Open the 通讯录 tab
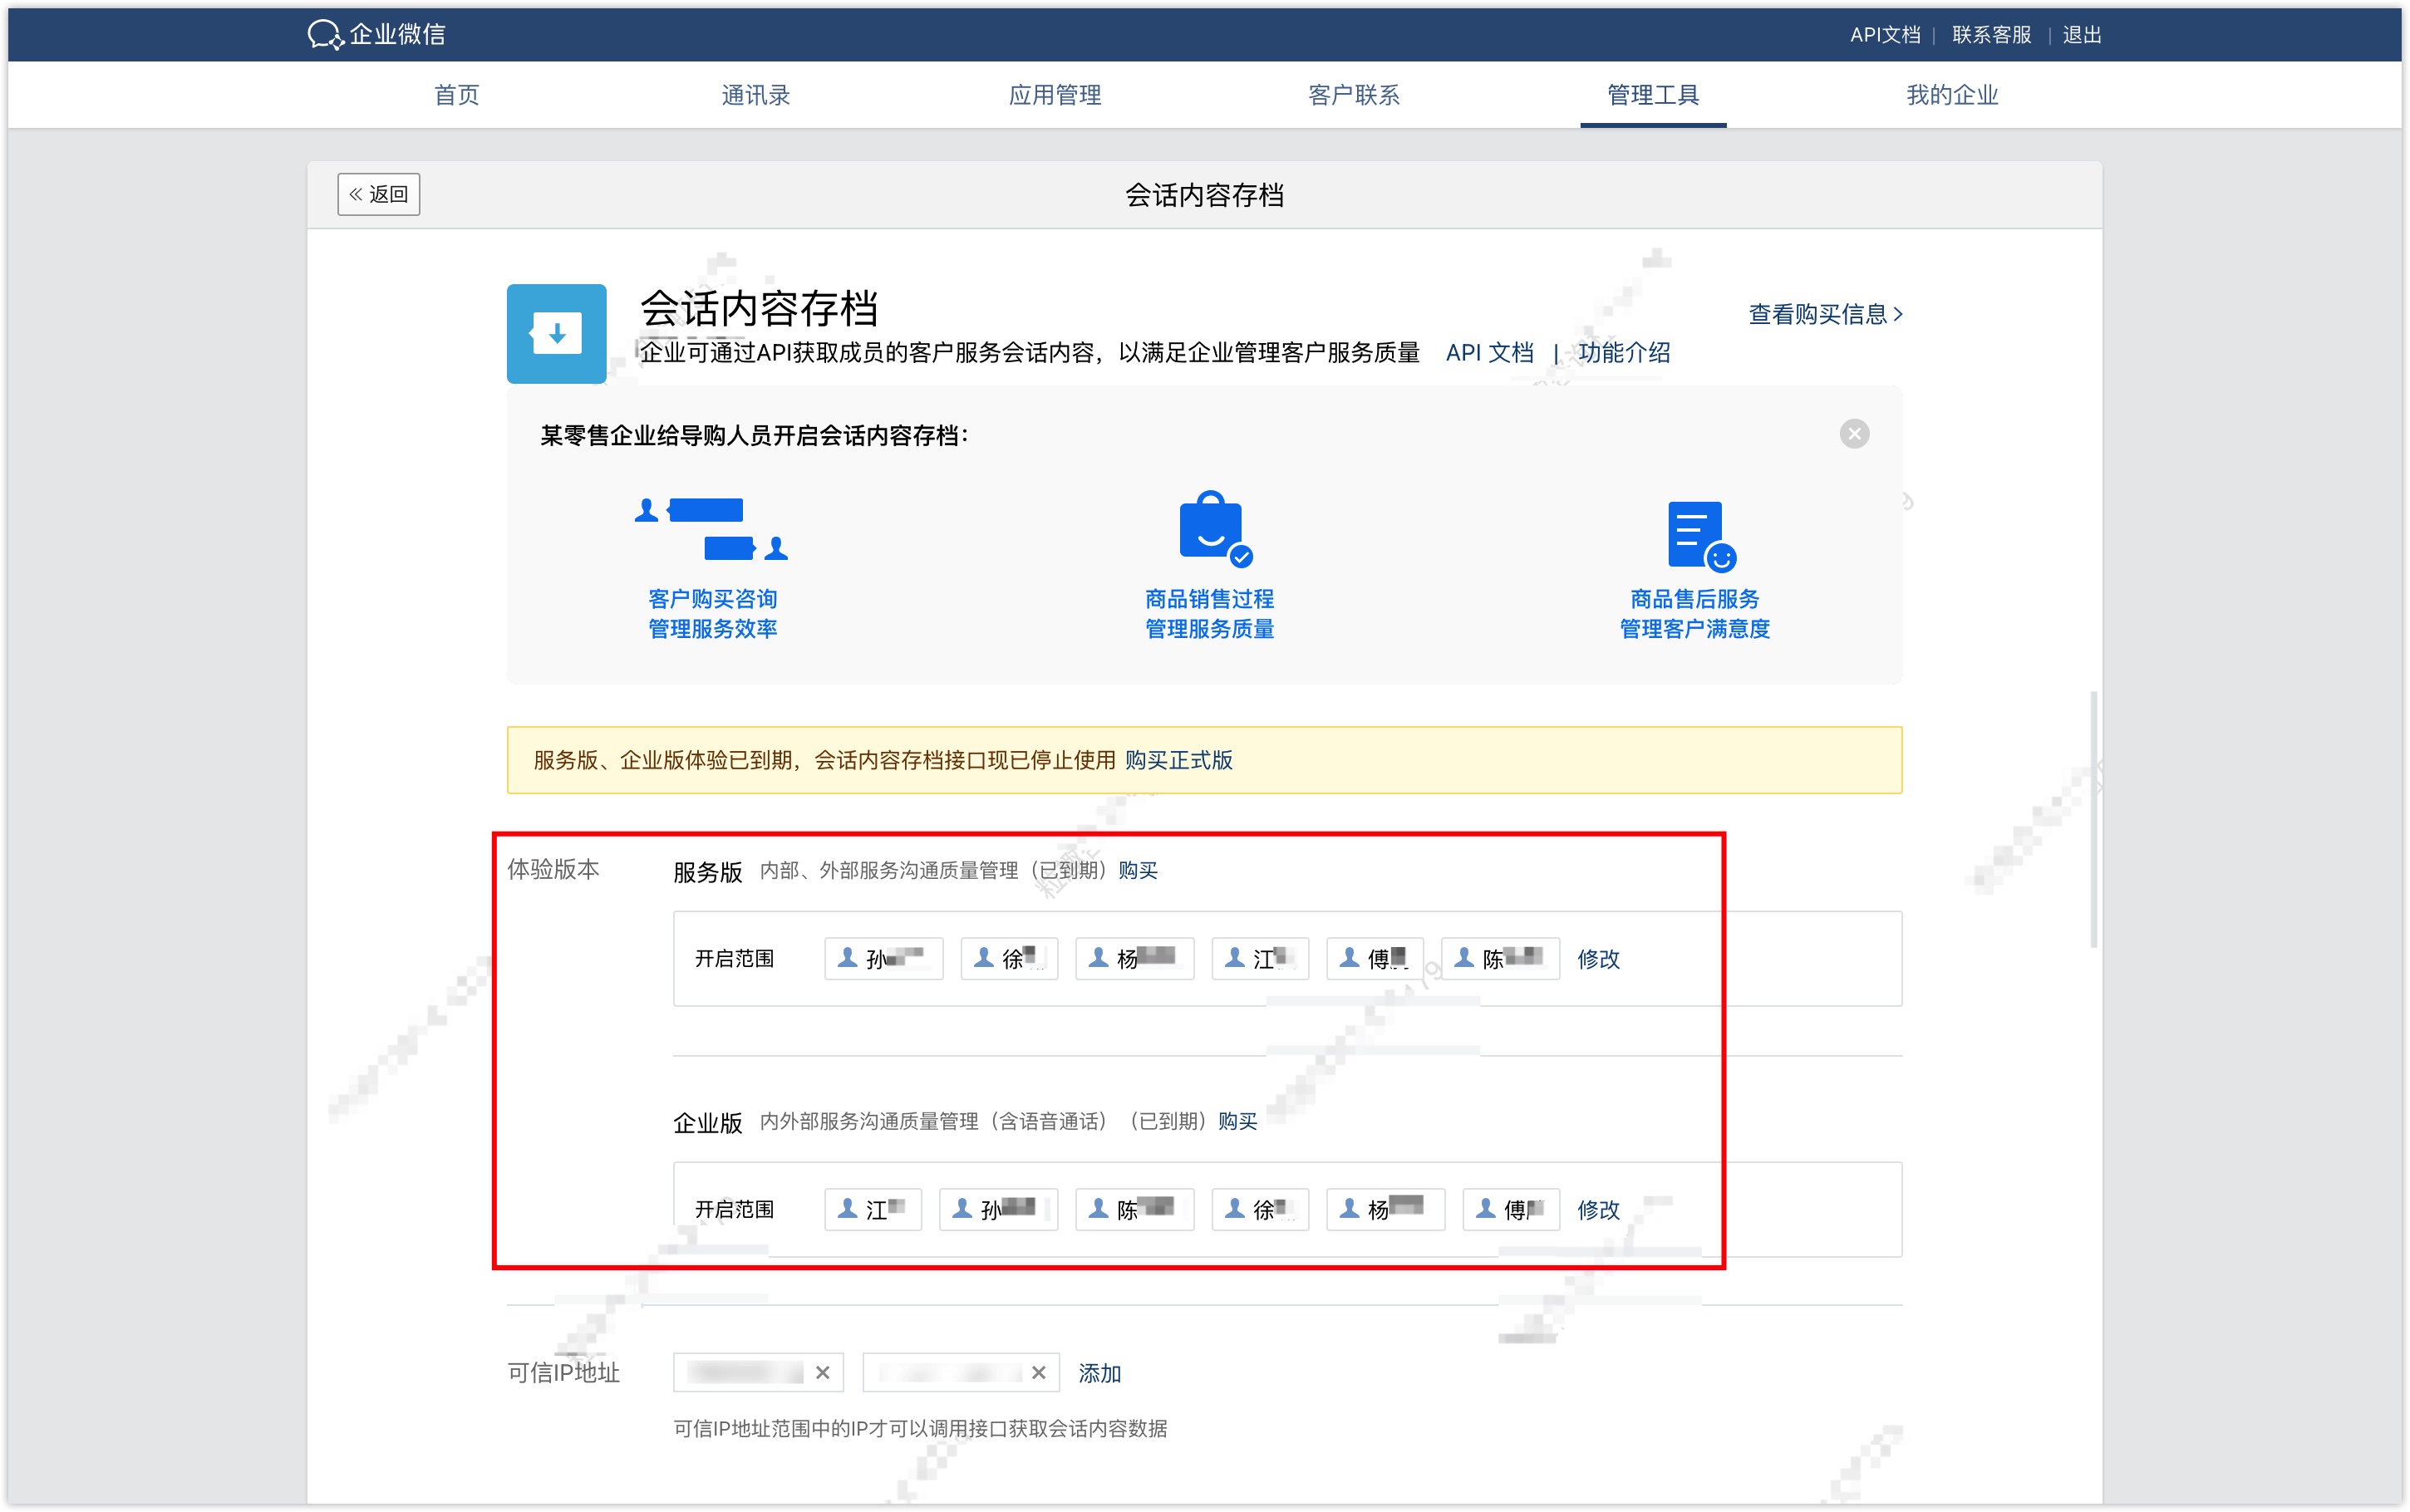2410x1512 pixels. 755,95
